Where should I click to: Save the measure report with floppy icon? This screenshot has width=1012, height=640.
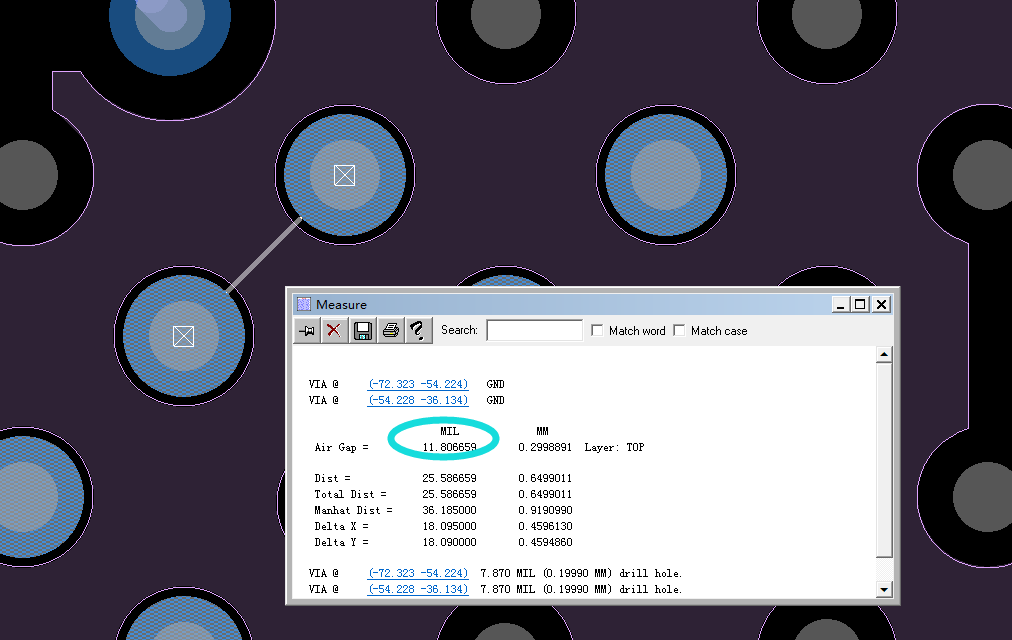[363, 331]
